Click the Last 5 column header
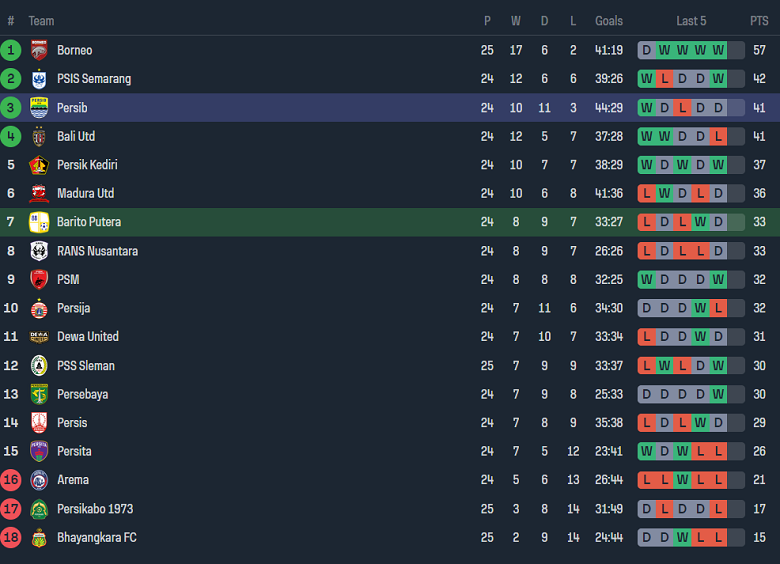This screenshot has height=564, width=780. coord(691,21)
